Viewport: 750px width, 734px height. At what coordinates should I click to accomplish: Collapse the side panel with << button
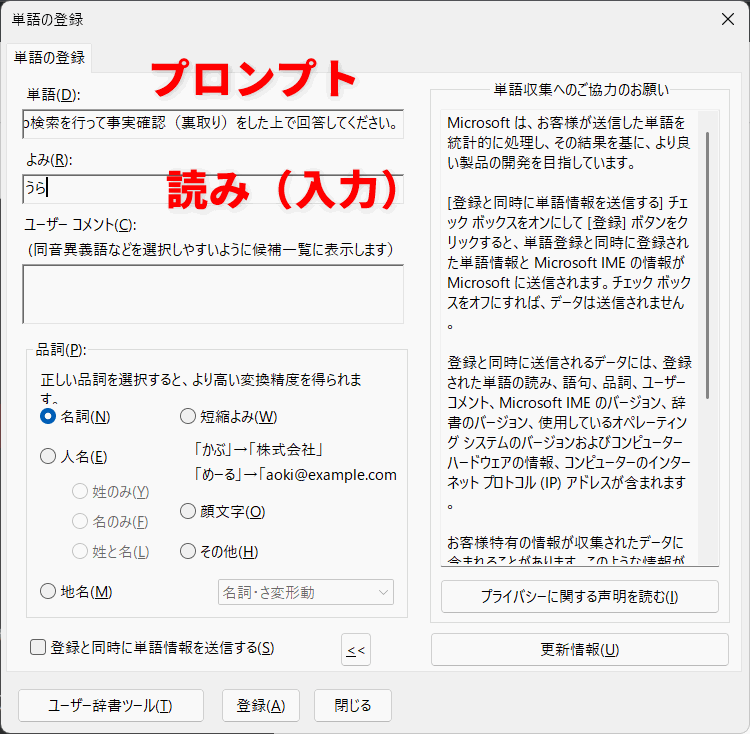click(x=355, y=650)
